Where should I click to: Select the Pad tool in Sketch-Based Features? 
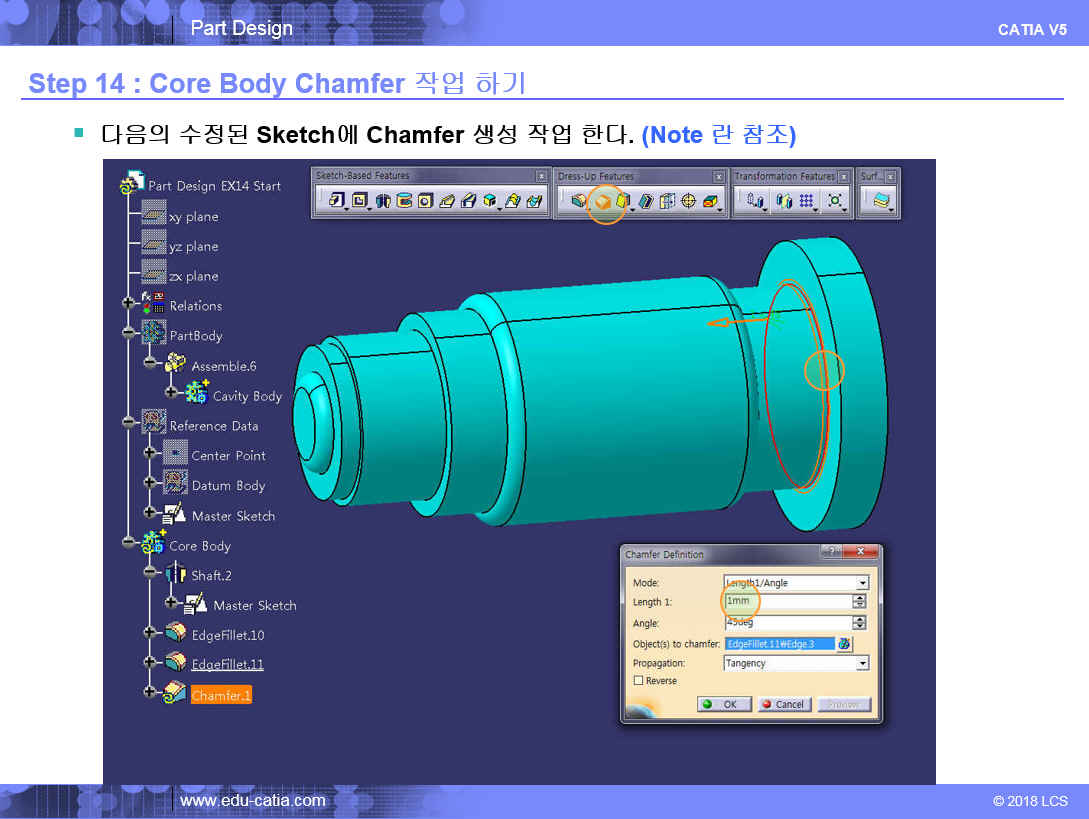[337, 201]
